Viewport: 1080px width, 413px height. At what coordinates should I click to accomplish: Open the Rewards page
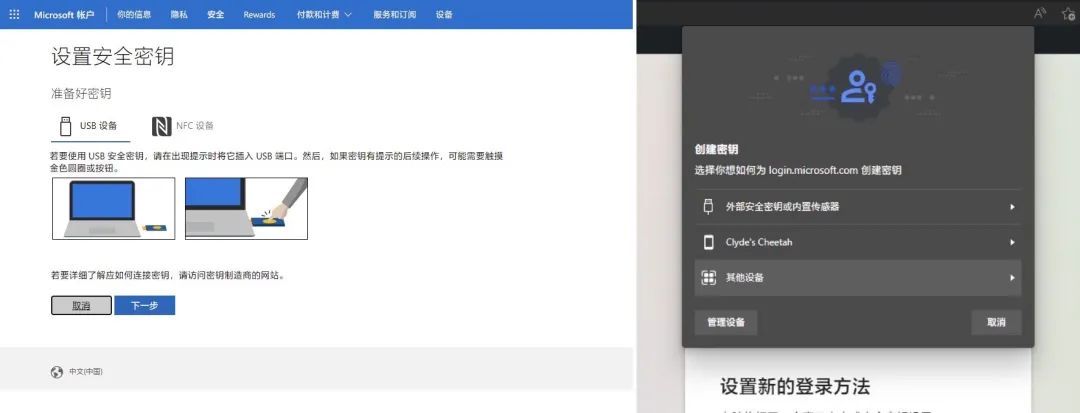259,14
